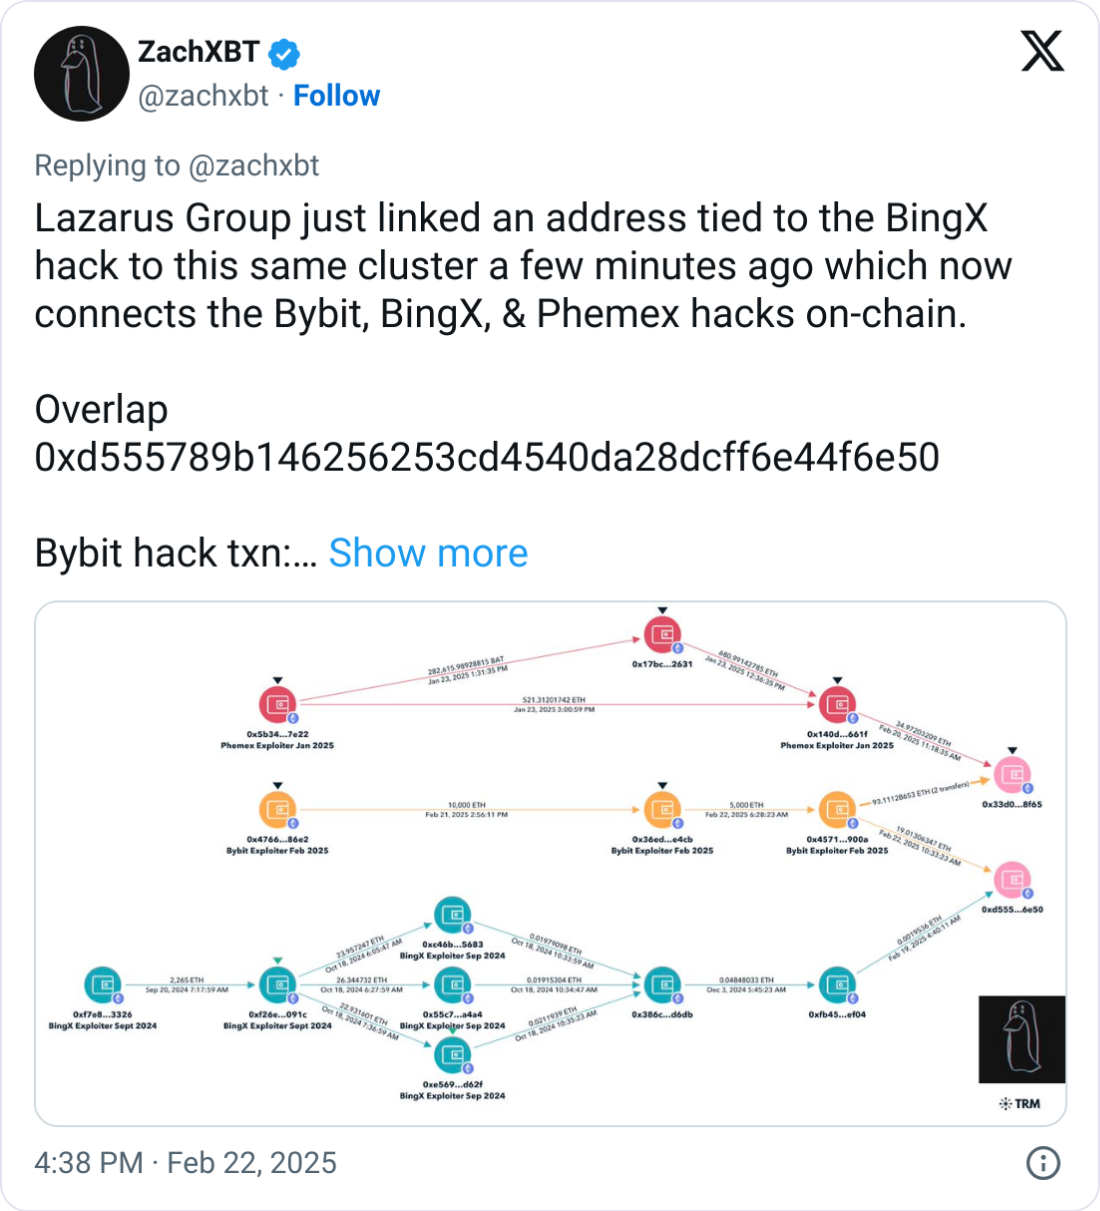
Task: Click the ZachXBT display name
Action: [198, 52]
